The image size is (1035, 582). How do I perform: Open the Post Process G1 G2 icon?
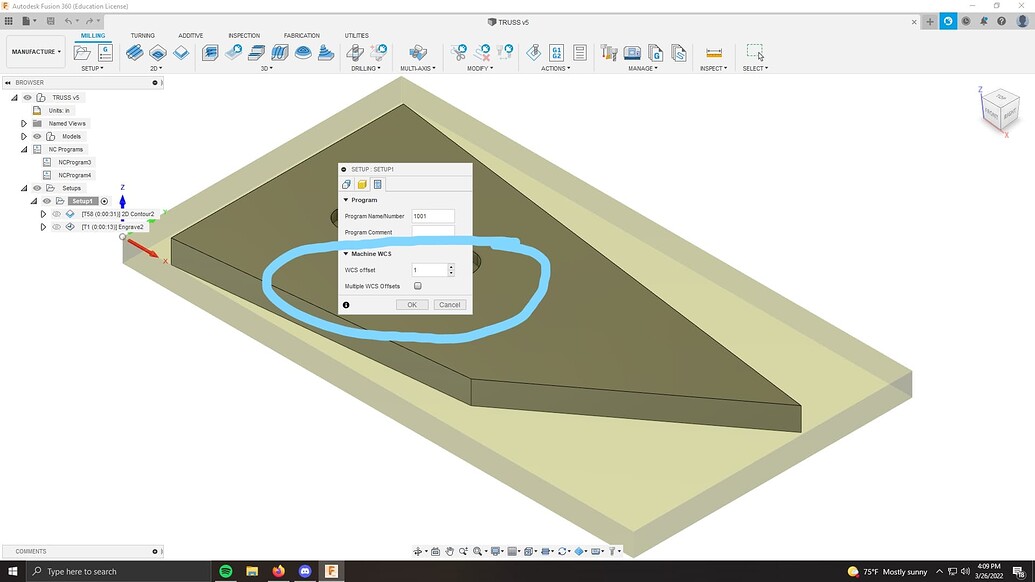[x=556, y=52]
